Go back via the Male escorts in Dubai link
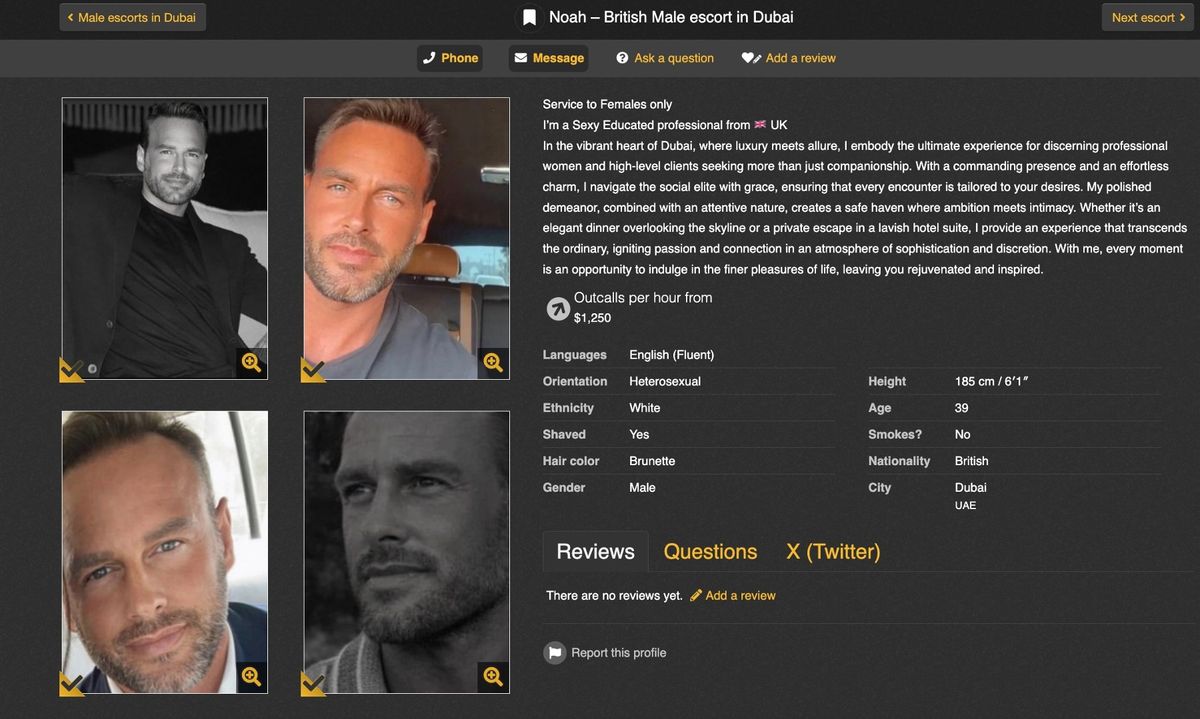The image size is (1200, 719). tap(131, 16)
